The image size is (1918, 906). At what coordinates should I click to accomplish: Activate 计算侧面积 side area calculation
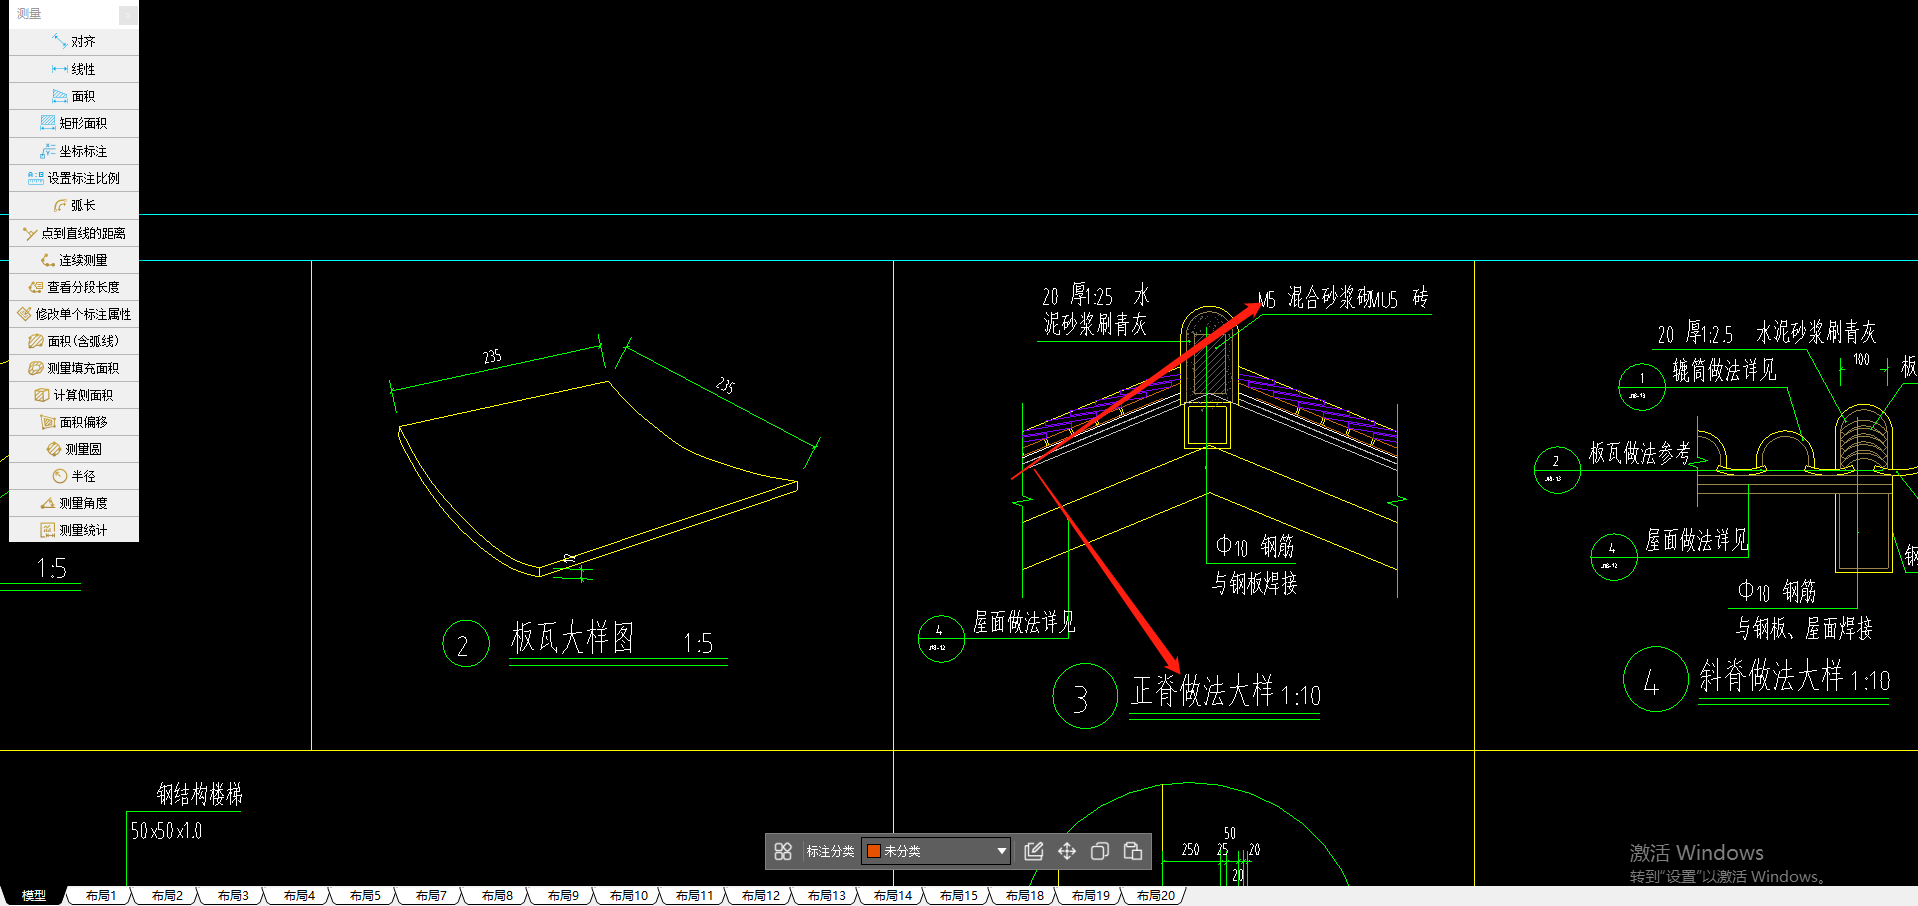[74, 395]
